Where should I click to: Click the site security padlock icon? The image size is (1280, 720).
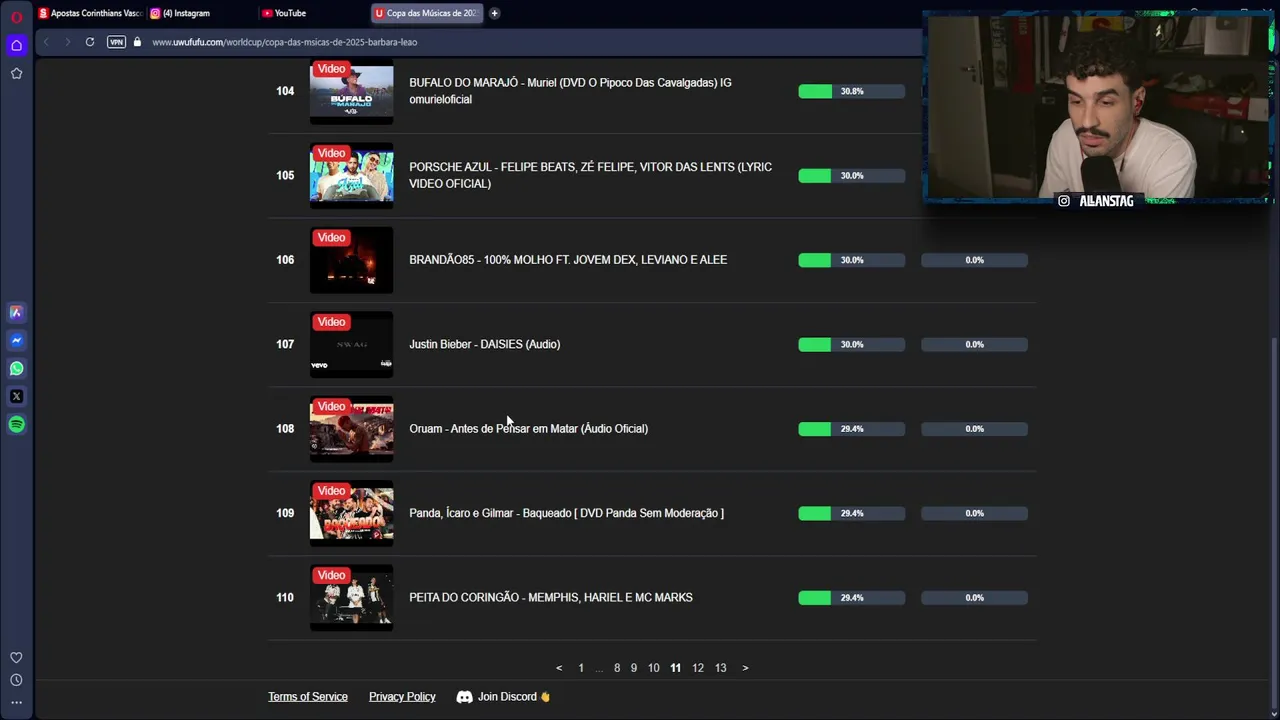[x=137, y=42]
